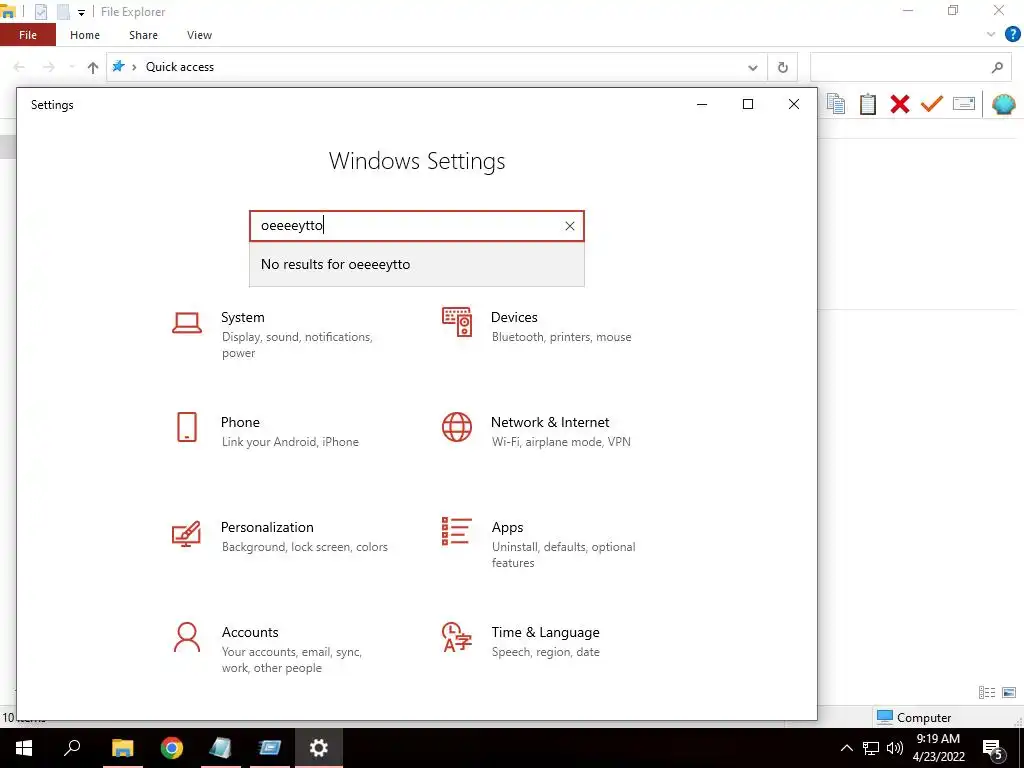Go up one folder level in File Explorer
Viewport: 1024px width, 768px height.
93,67
